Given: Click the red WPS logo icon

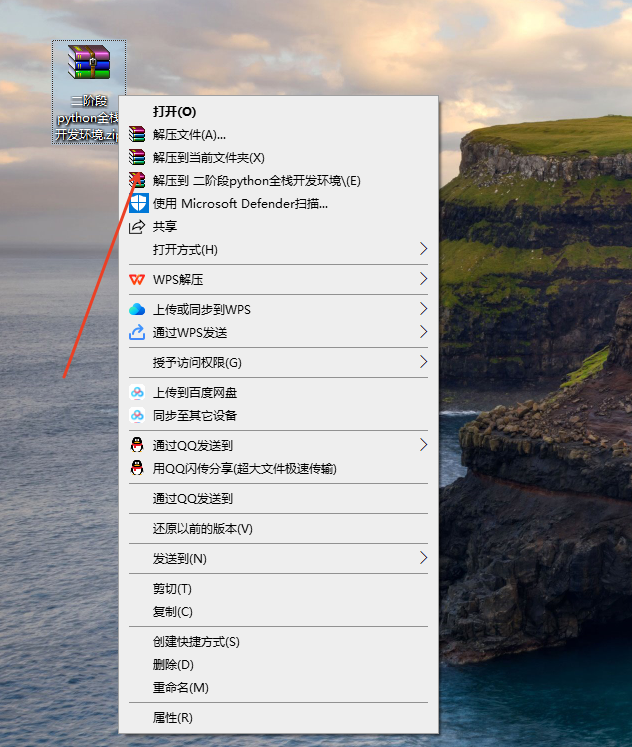Looking at the screenshot, I should (137, 280).
